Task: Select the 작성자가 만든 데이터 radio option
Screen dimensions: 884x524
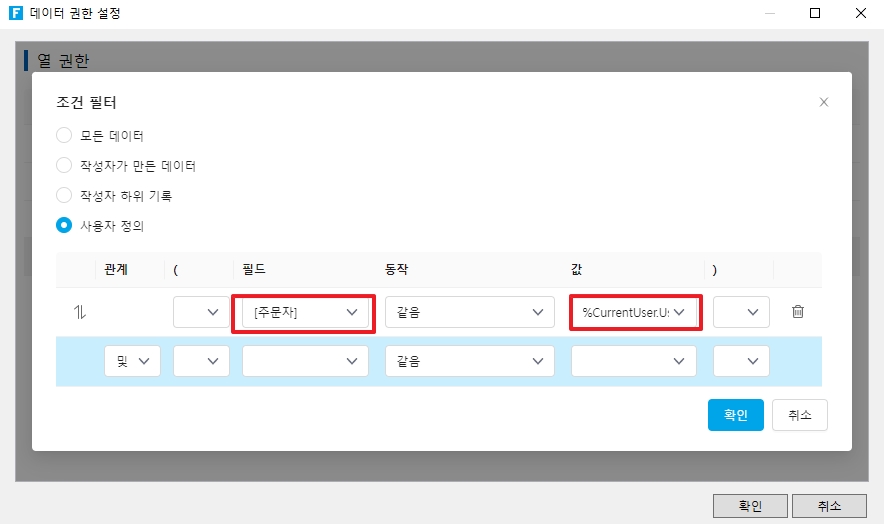Action: [x=64, y=165]
